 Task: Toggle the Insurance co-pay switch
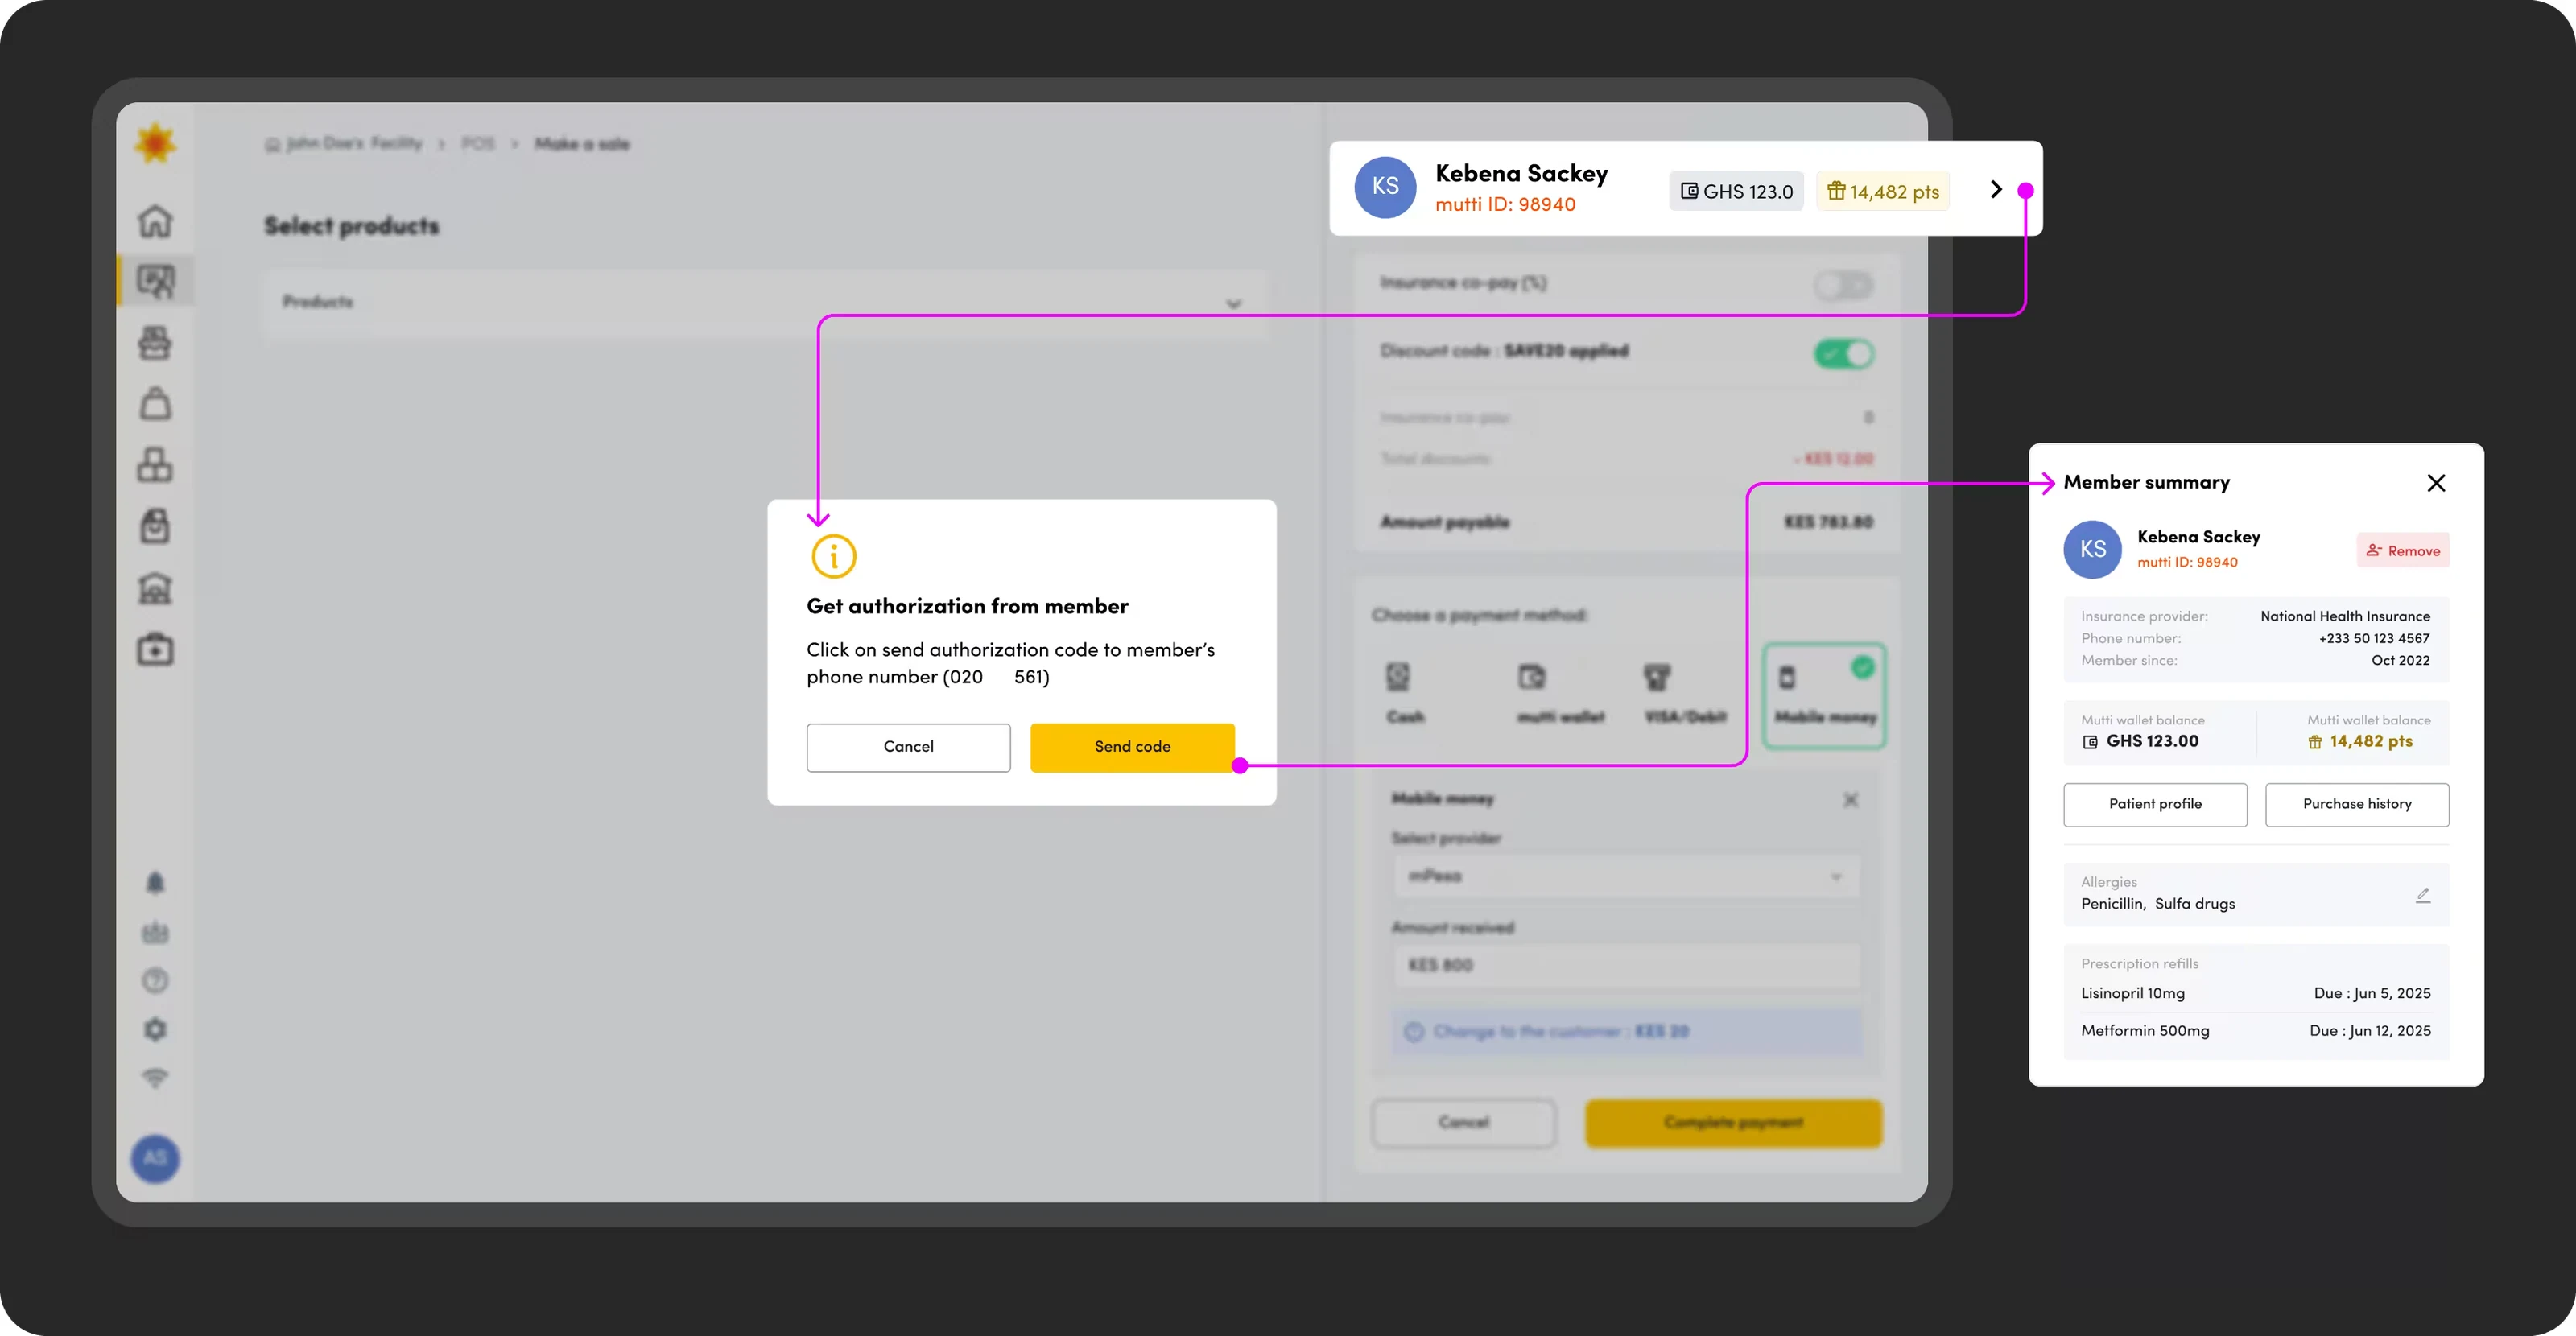[1844, 285]
